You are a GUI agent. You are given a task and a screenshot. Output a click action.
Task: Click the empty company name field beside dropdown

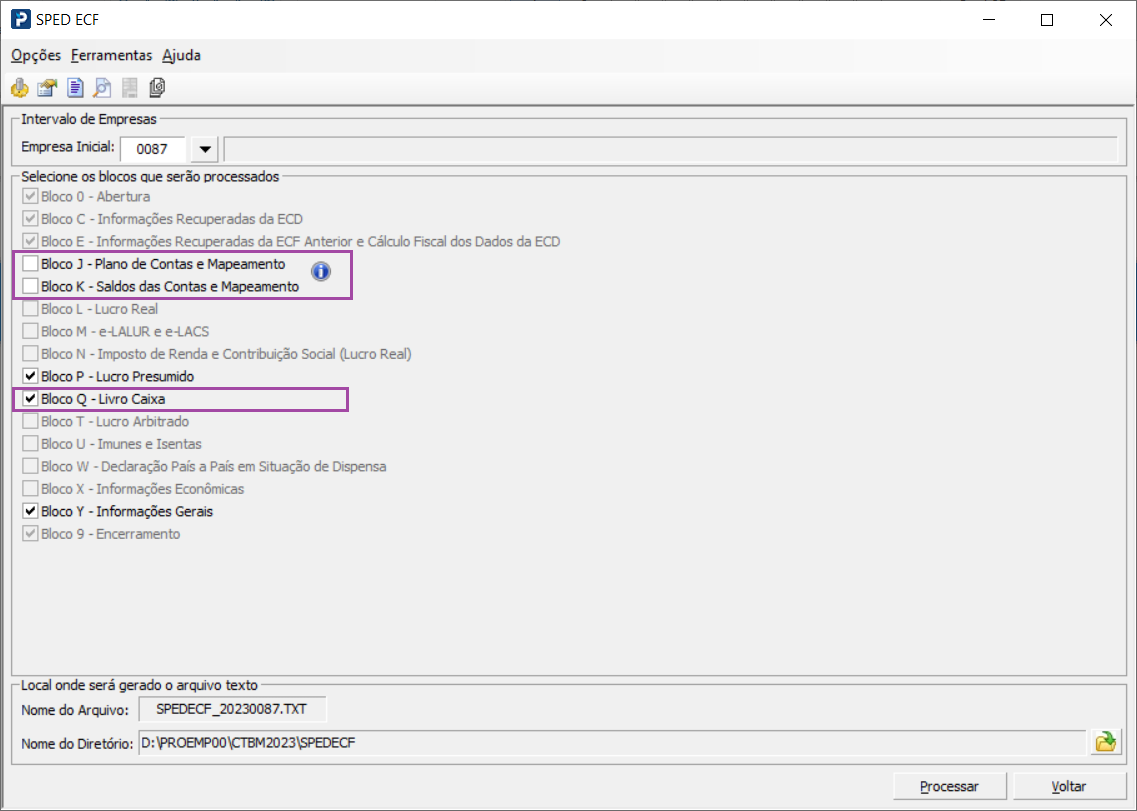coord(670,149)
